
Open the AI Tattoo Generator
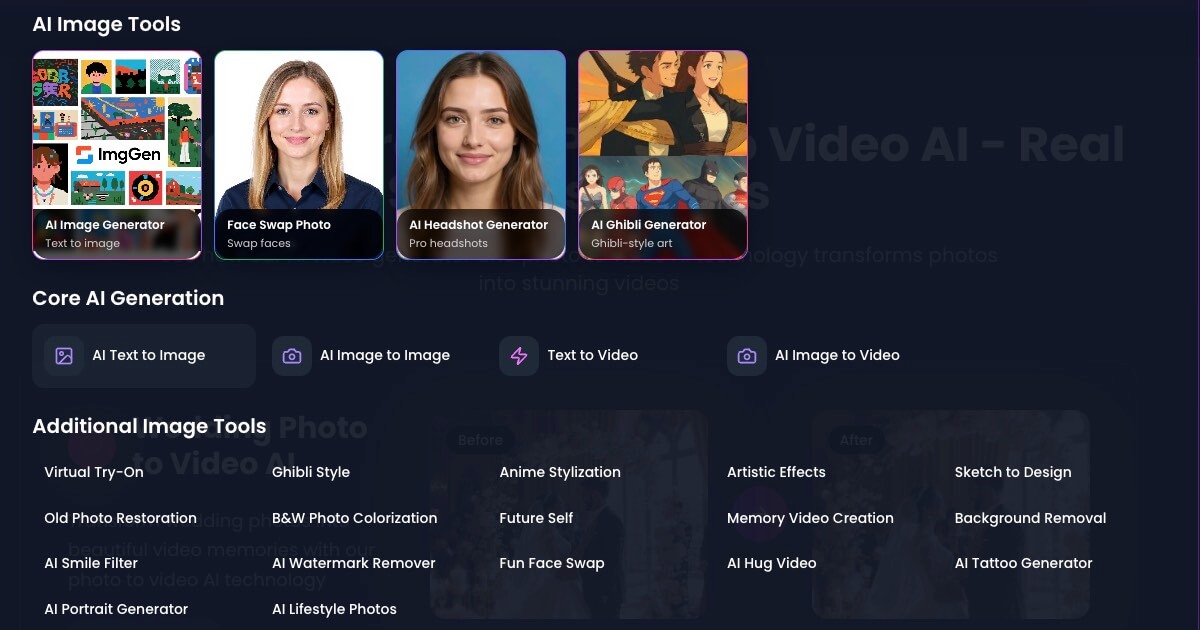(1024, 563)
